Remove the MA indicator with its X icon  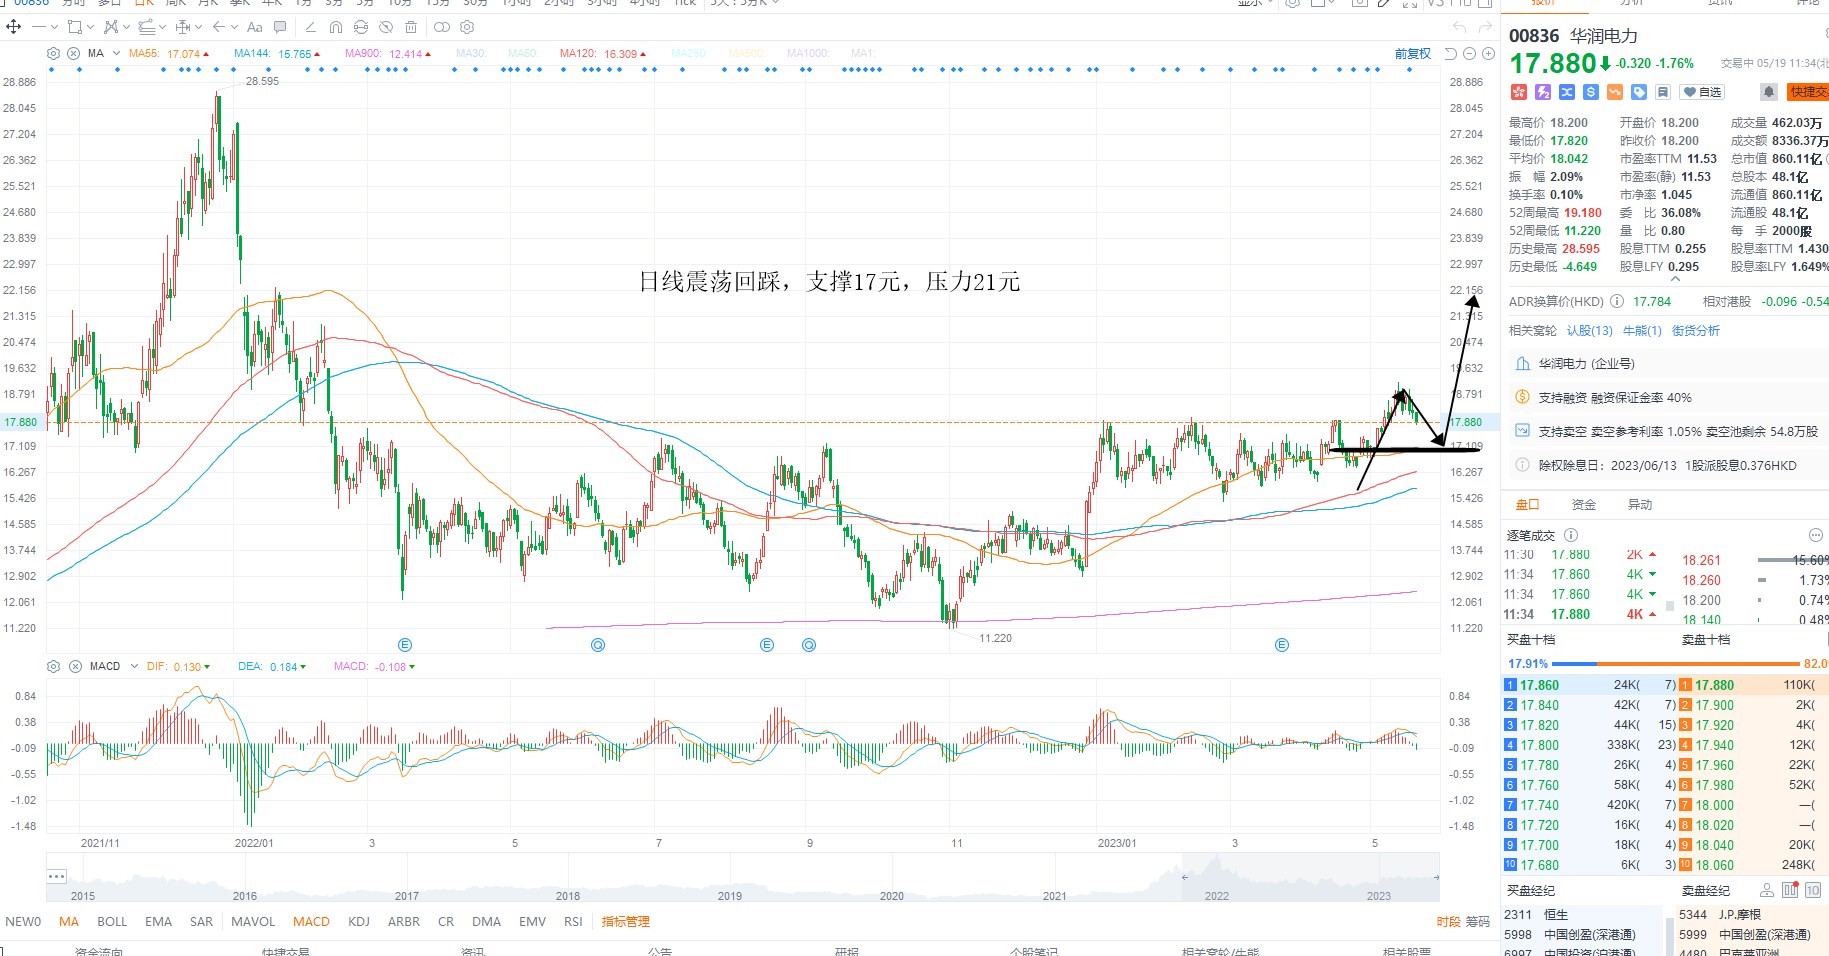[74, 53]
